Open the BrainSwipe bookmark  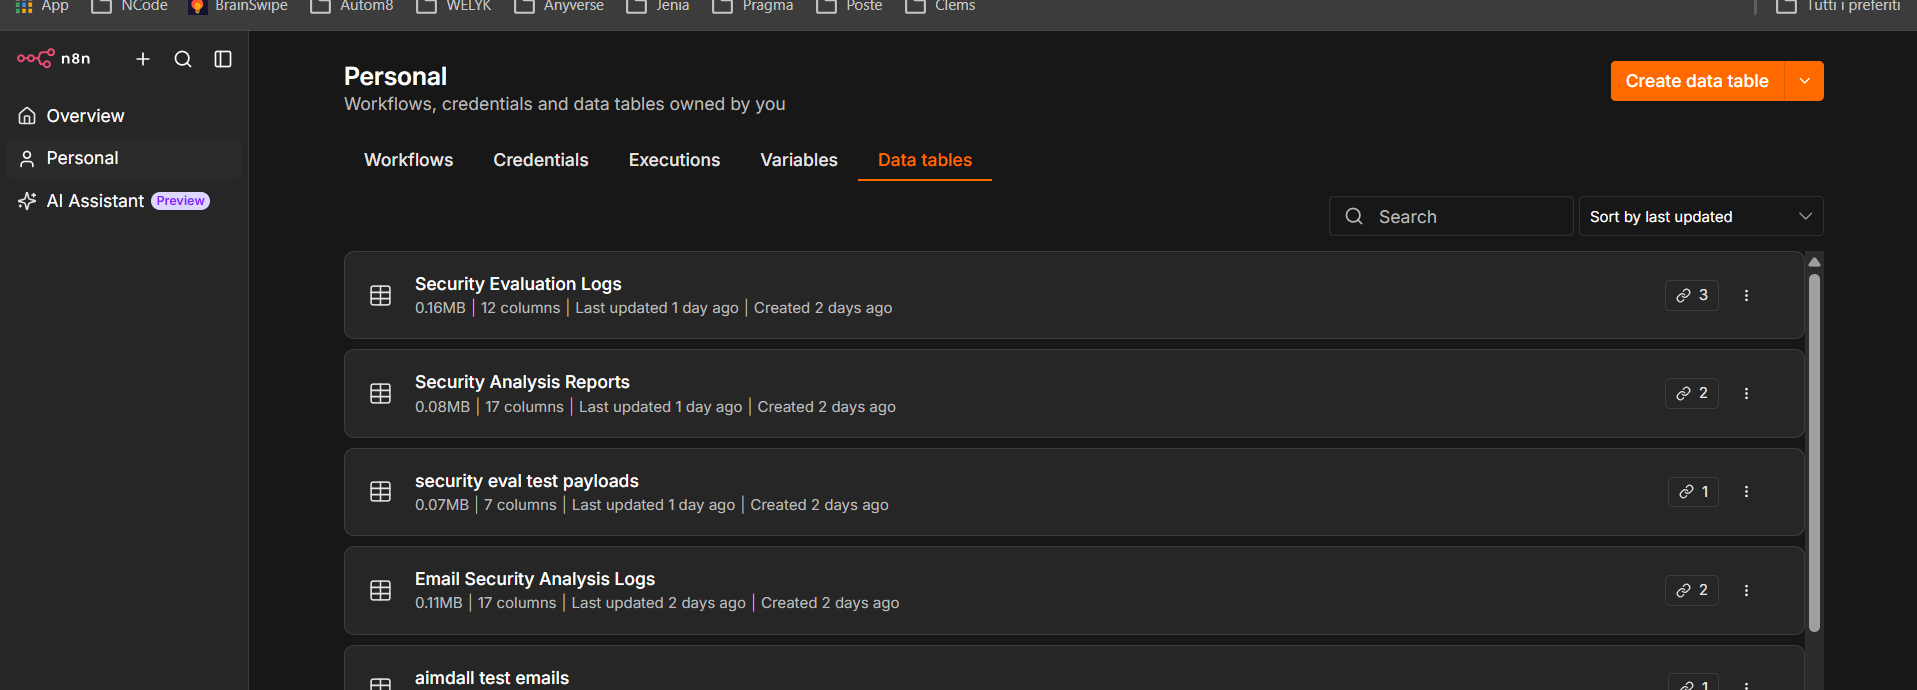click(238, 6)
